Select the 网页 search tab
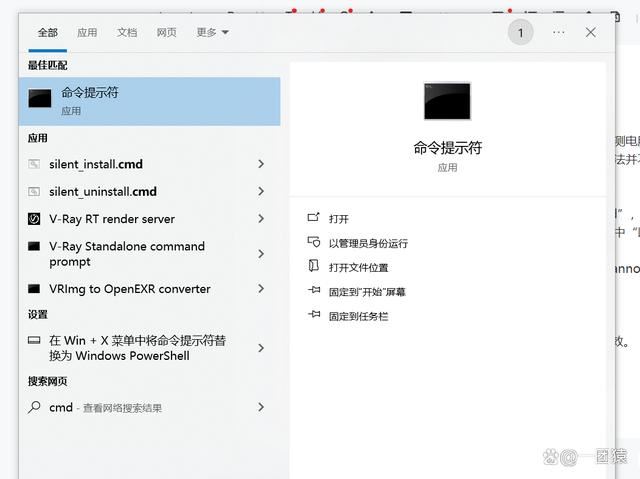Viewport: 640px width, 479px height. coord(166,32)
